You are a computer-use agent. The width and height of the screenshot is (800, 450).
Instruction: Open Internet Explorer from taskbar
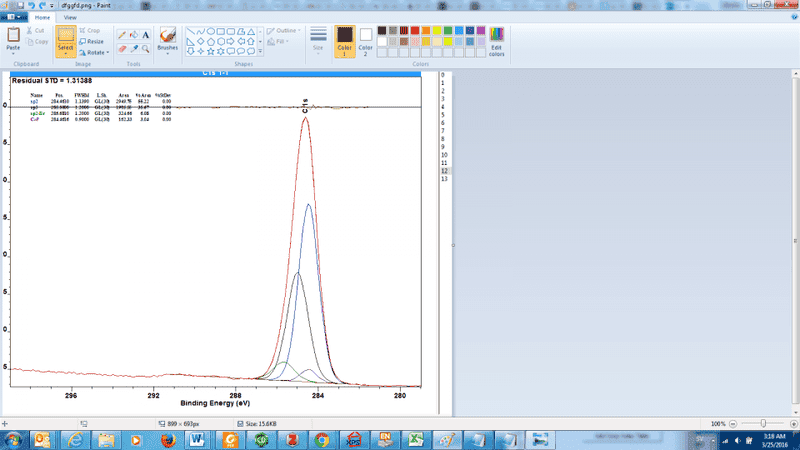click(76, 440)
